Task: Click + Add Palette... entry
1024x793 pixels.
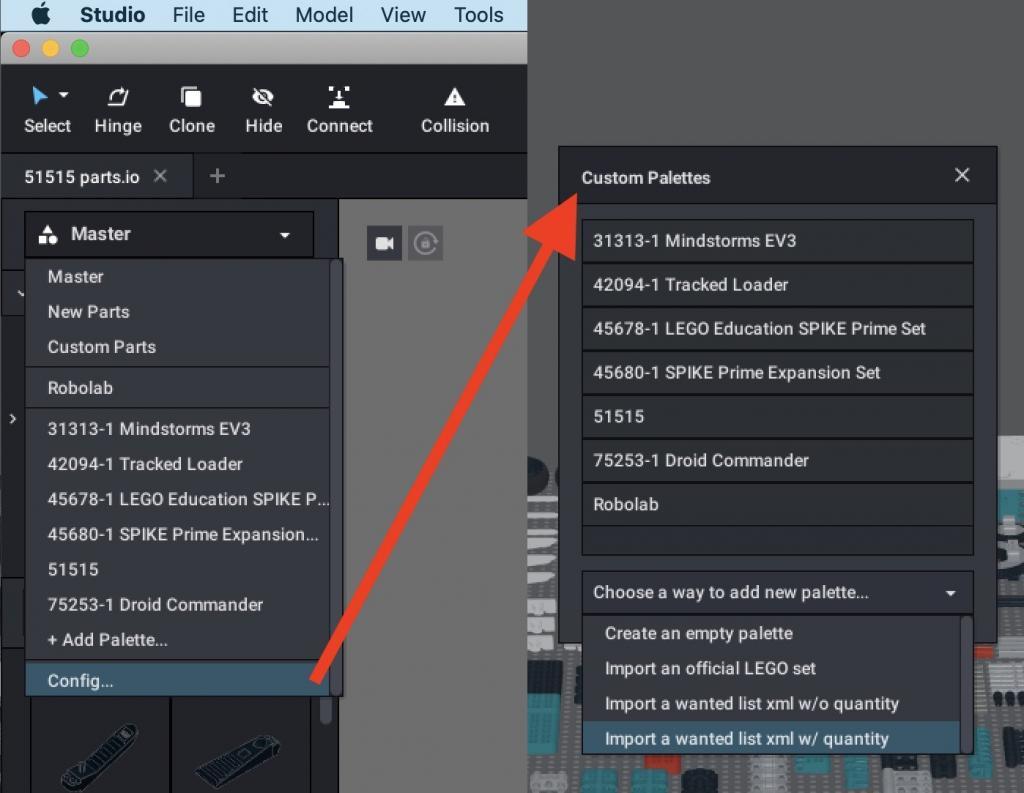Action: point(177,640)
